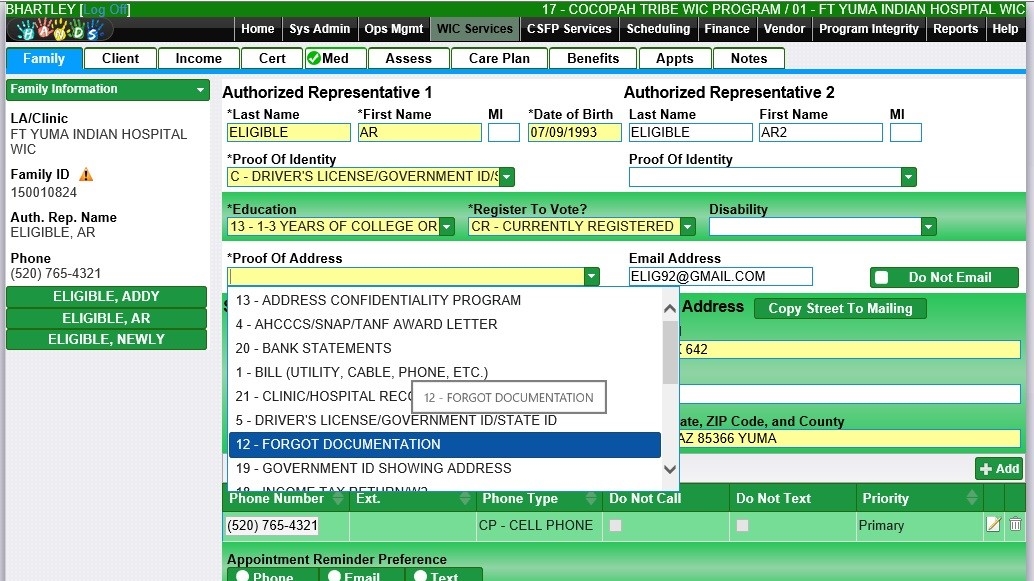
Task: Delete the phone number entry
Action: [x=1015, y=525]
